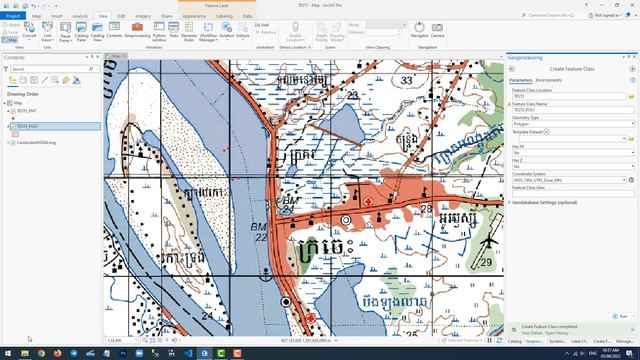Expand the Coordinate System dropdown
Viewport: 640px width, 360px height.
(x=624, y=180)
